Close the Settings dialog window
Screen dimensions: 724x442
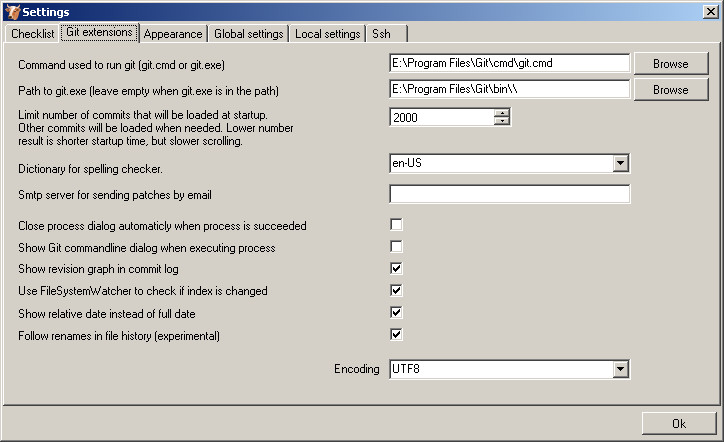pyautogui.click(x=710, y=11)
